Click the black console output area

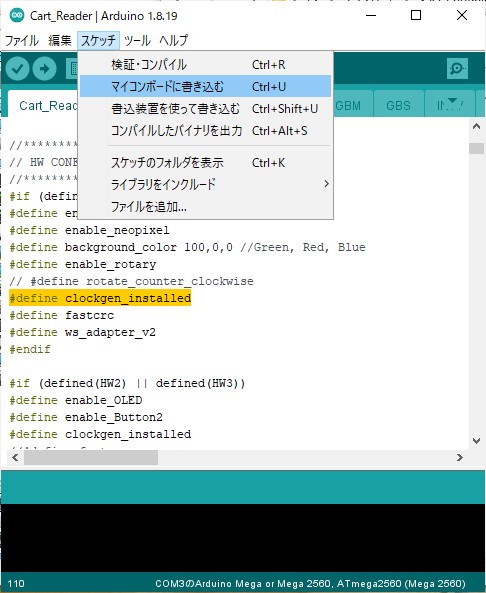coord(243,537)
